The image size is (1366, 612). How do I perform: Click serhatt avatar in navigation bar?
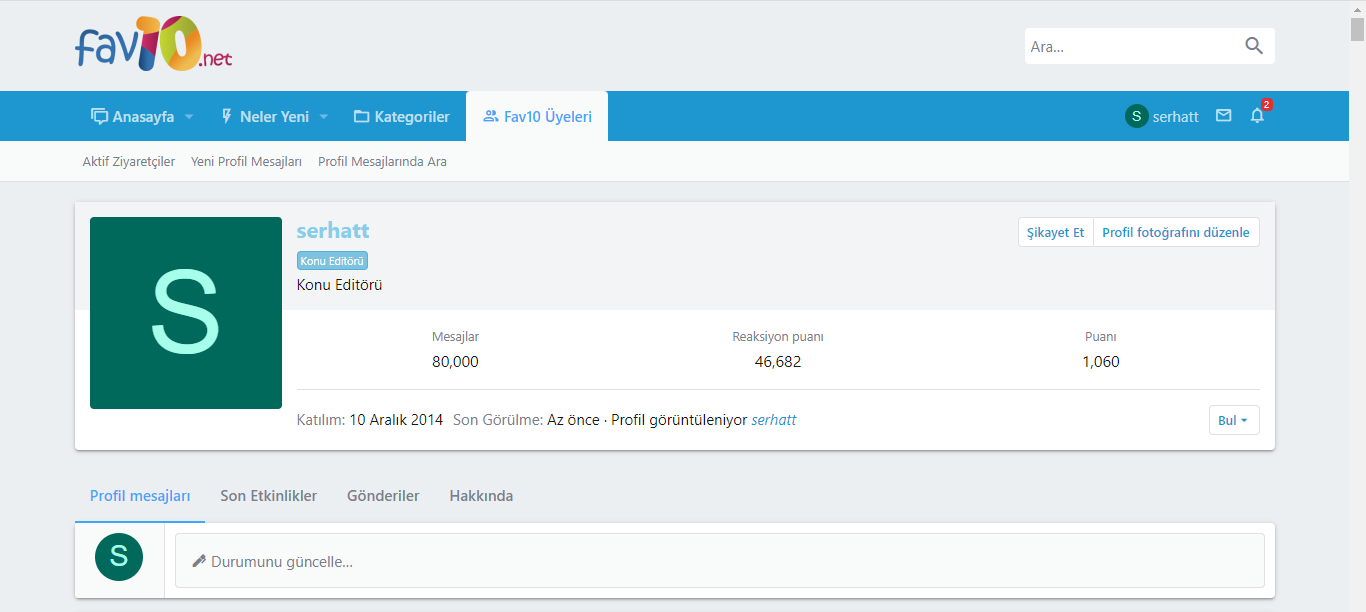pos(1136,116)
